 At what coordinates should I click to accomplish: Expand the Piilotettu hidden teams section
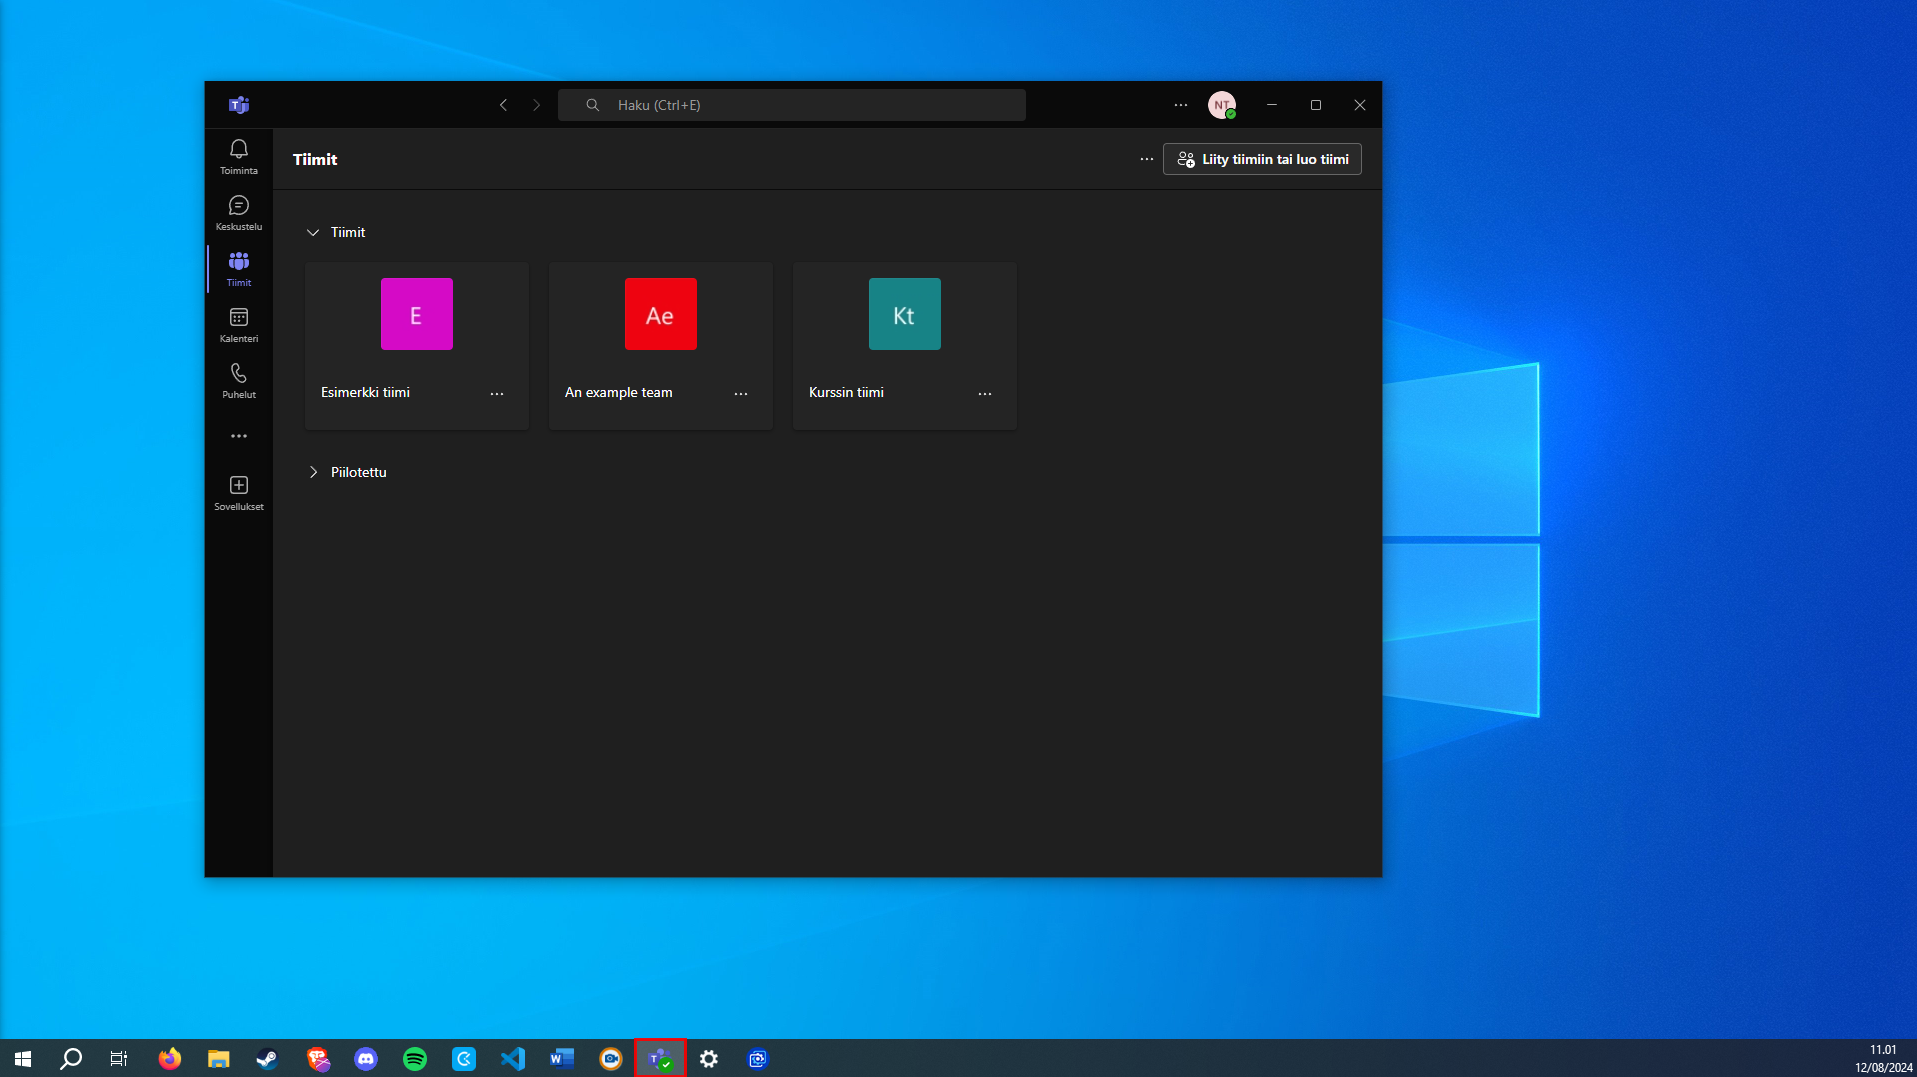(313, 472)
